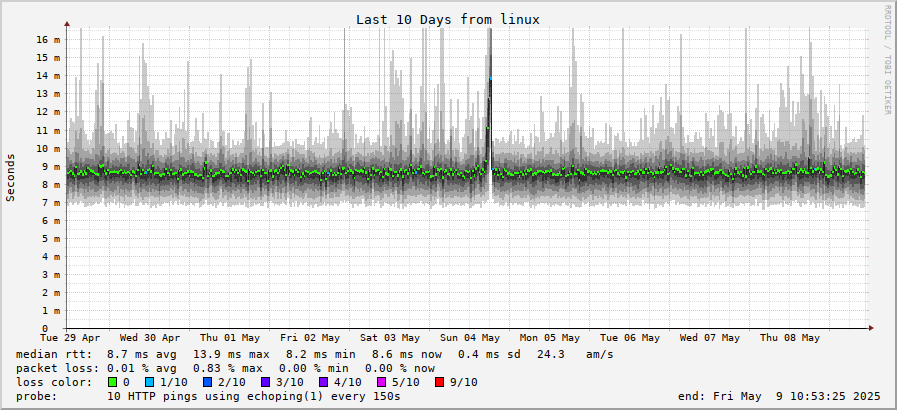The height and width of the screenshot is (410, 897).
Task: Click the 'loss color:' row label
Action: pyautogui.click(x=54, y=382)
